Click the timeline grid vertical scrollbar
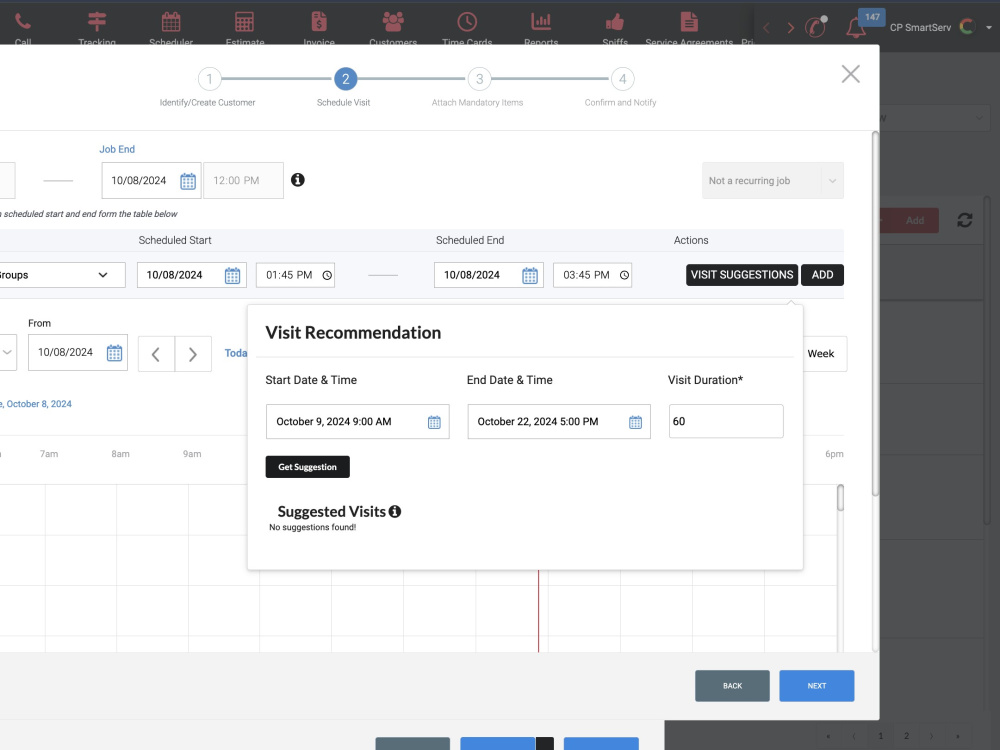 [x=841, y=498]
